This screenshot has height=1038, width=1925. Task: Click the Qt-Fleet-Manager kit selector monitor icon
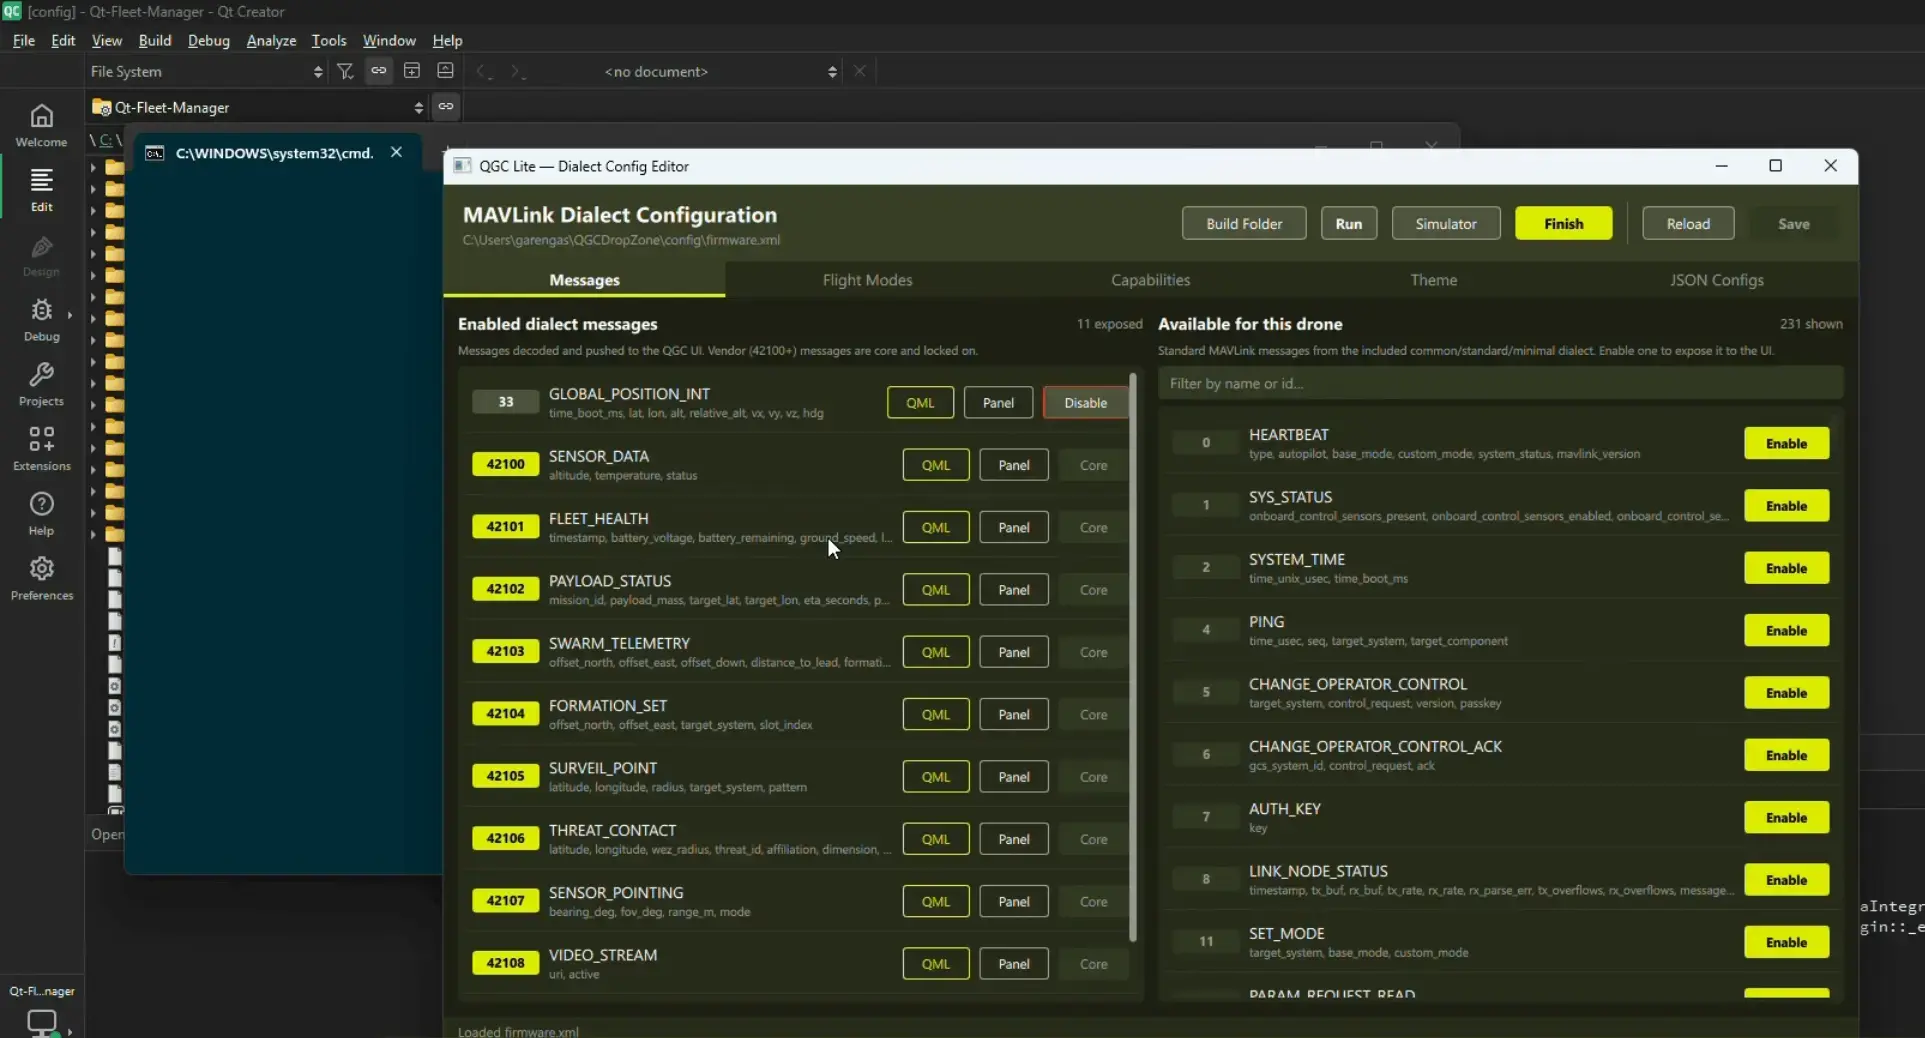pos(42,1022)
